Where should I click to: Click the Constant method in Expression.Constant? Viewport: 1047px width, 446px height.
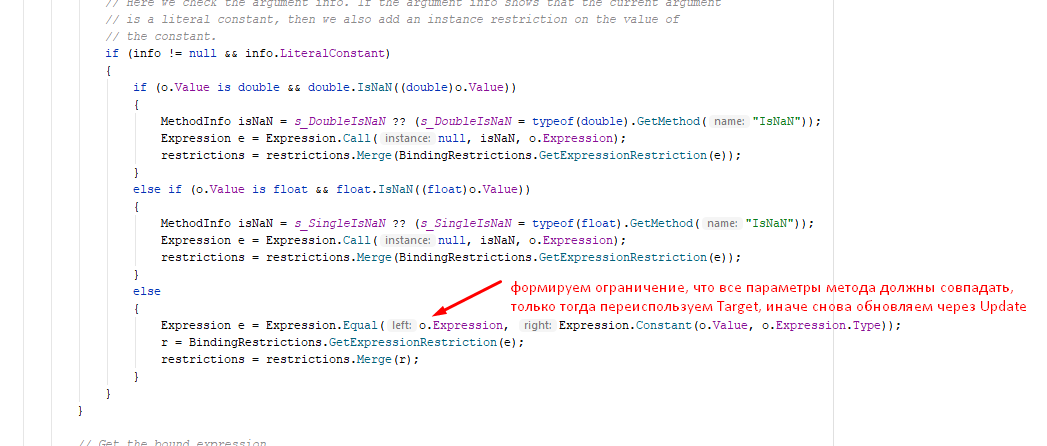[664, 326]
